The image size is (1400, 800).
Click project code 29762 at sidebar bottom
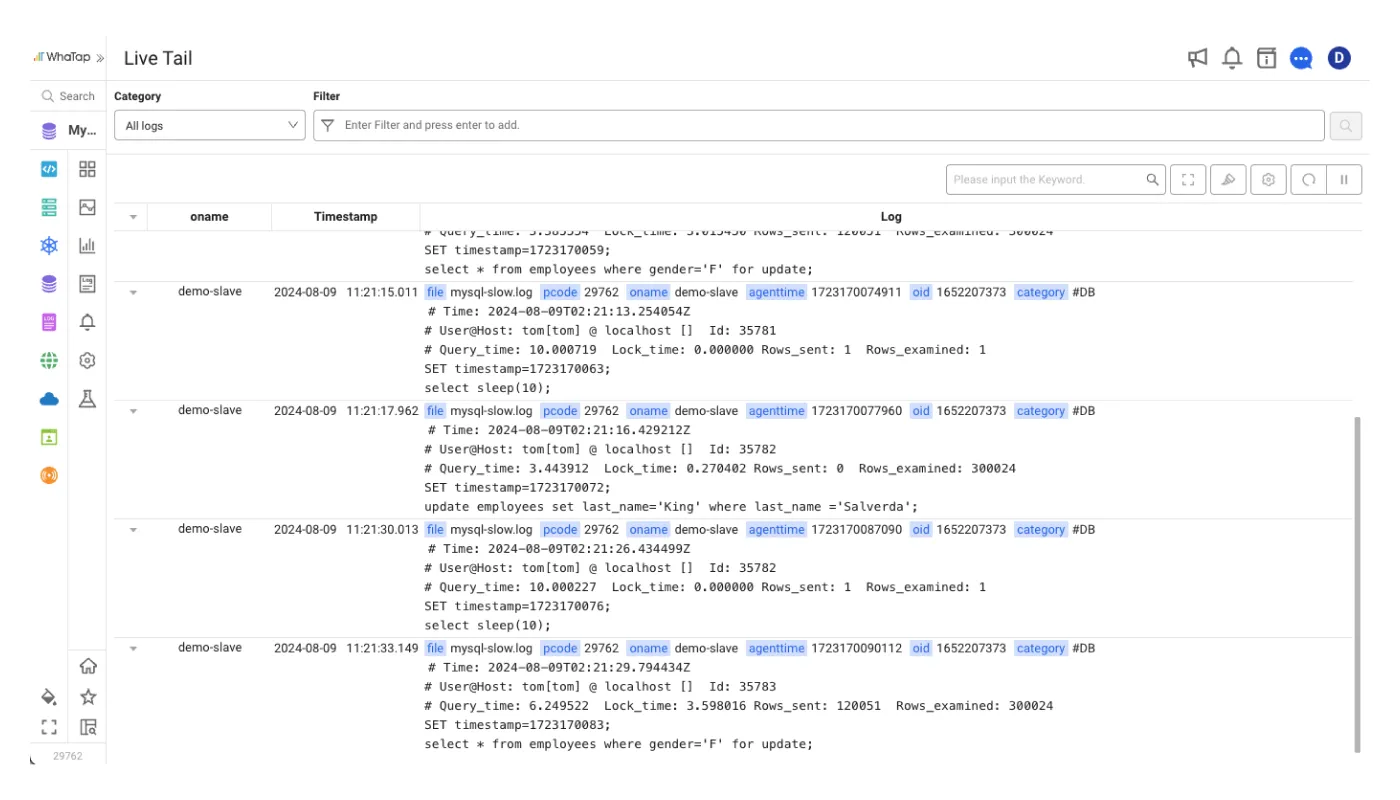[x=67, y=756]
